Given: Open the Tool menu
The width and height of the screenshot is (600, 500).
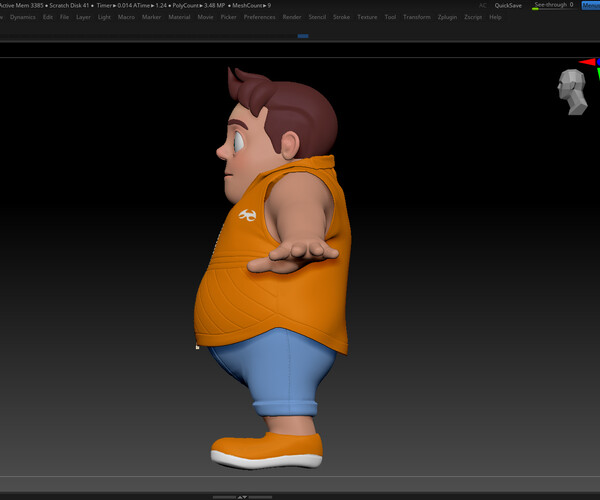Looking at the screenshot, I should tap(390, 17).
